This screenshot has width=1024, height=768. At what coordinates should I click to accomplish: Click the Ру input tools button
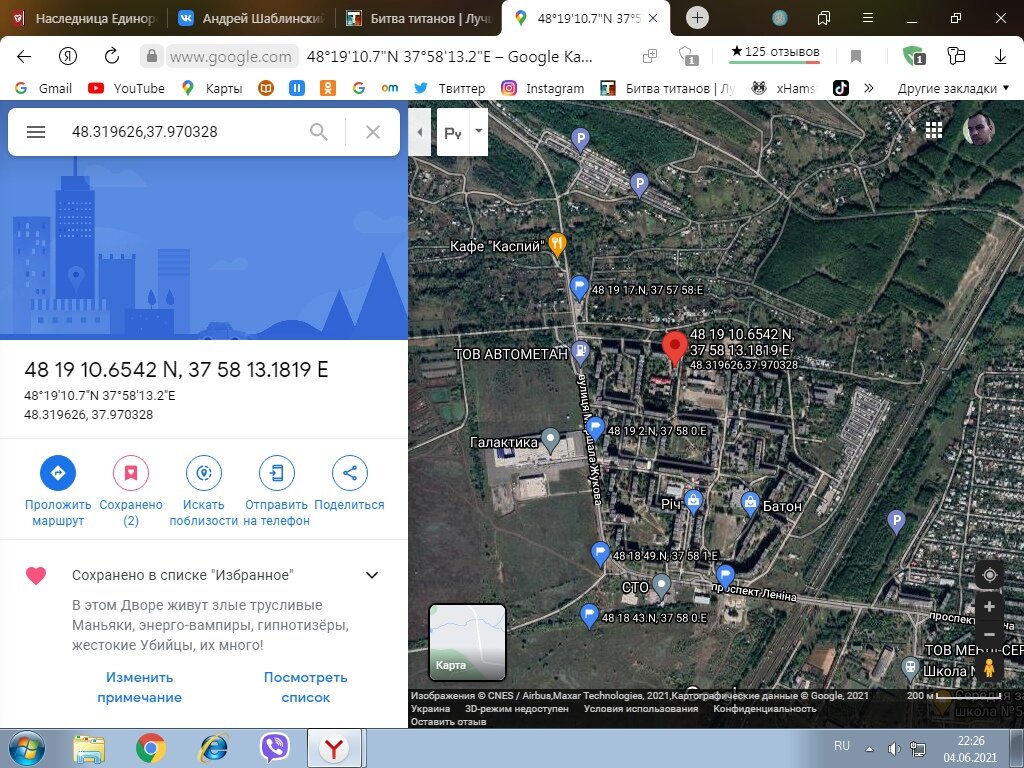click(453, 133)
